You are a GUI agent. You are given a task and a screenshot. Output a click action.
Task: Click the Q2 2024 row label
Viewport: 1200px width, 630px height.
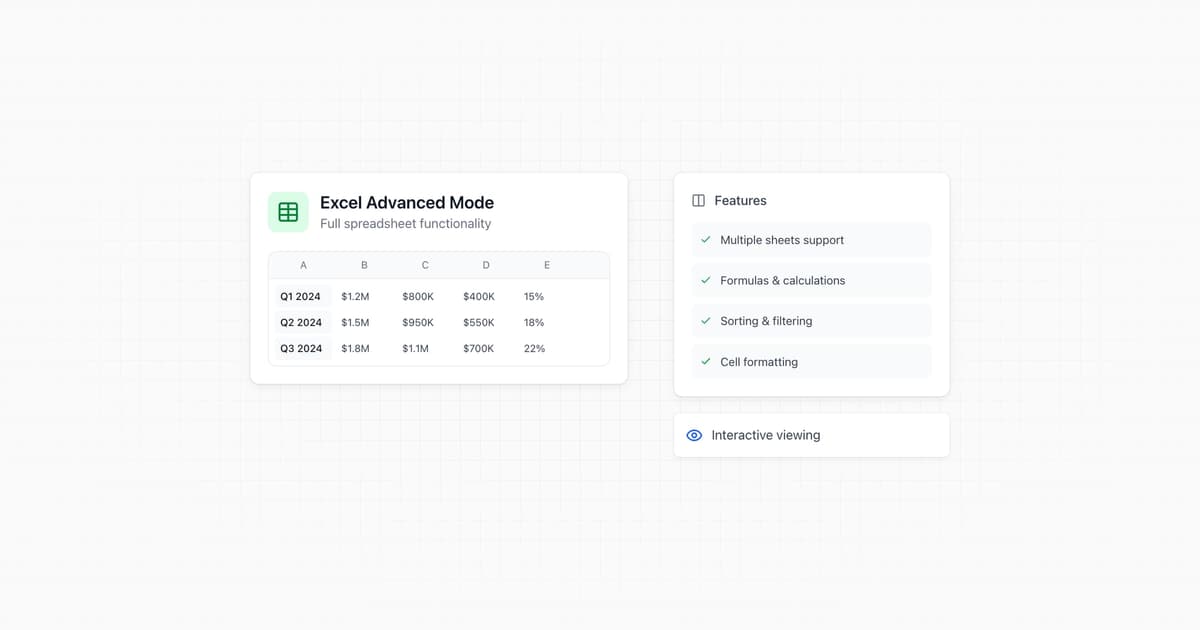[x=301, y=322]
